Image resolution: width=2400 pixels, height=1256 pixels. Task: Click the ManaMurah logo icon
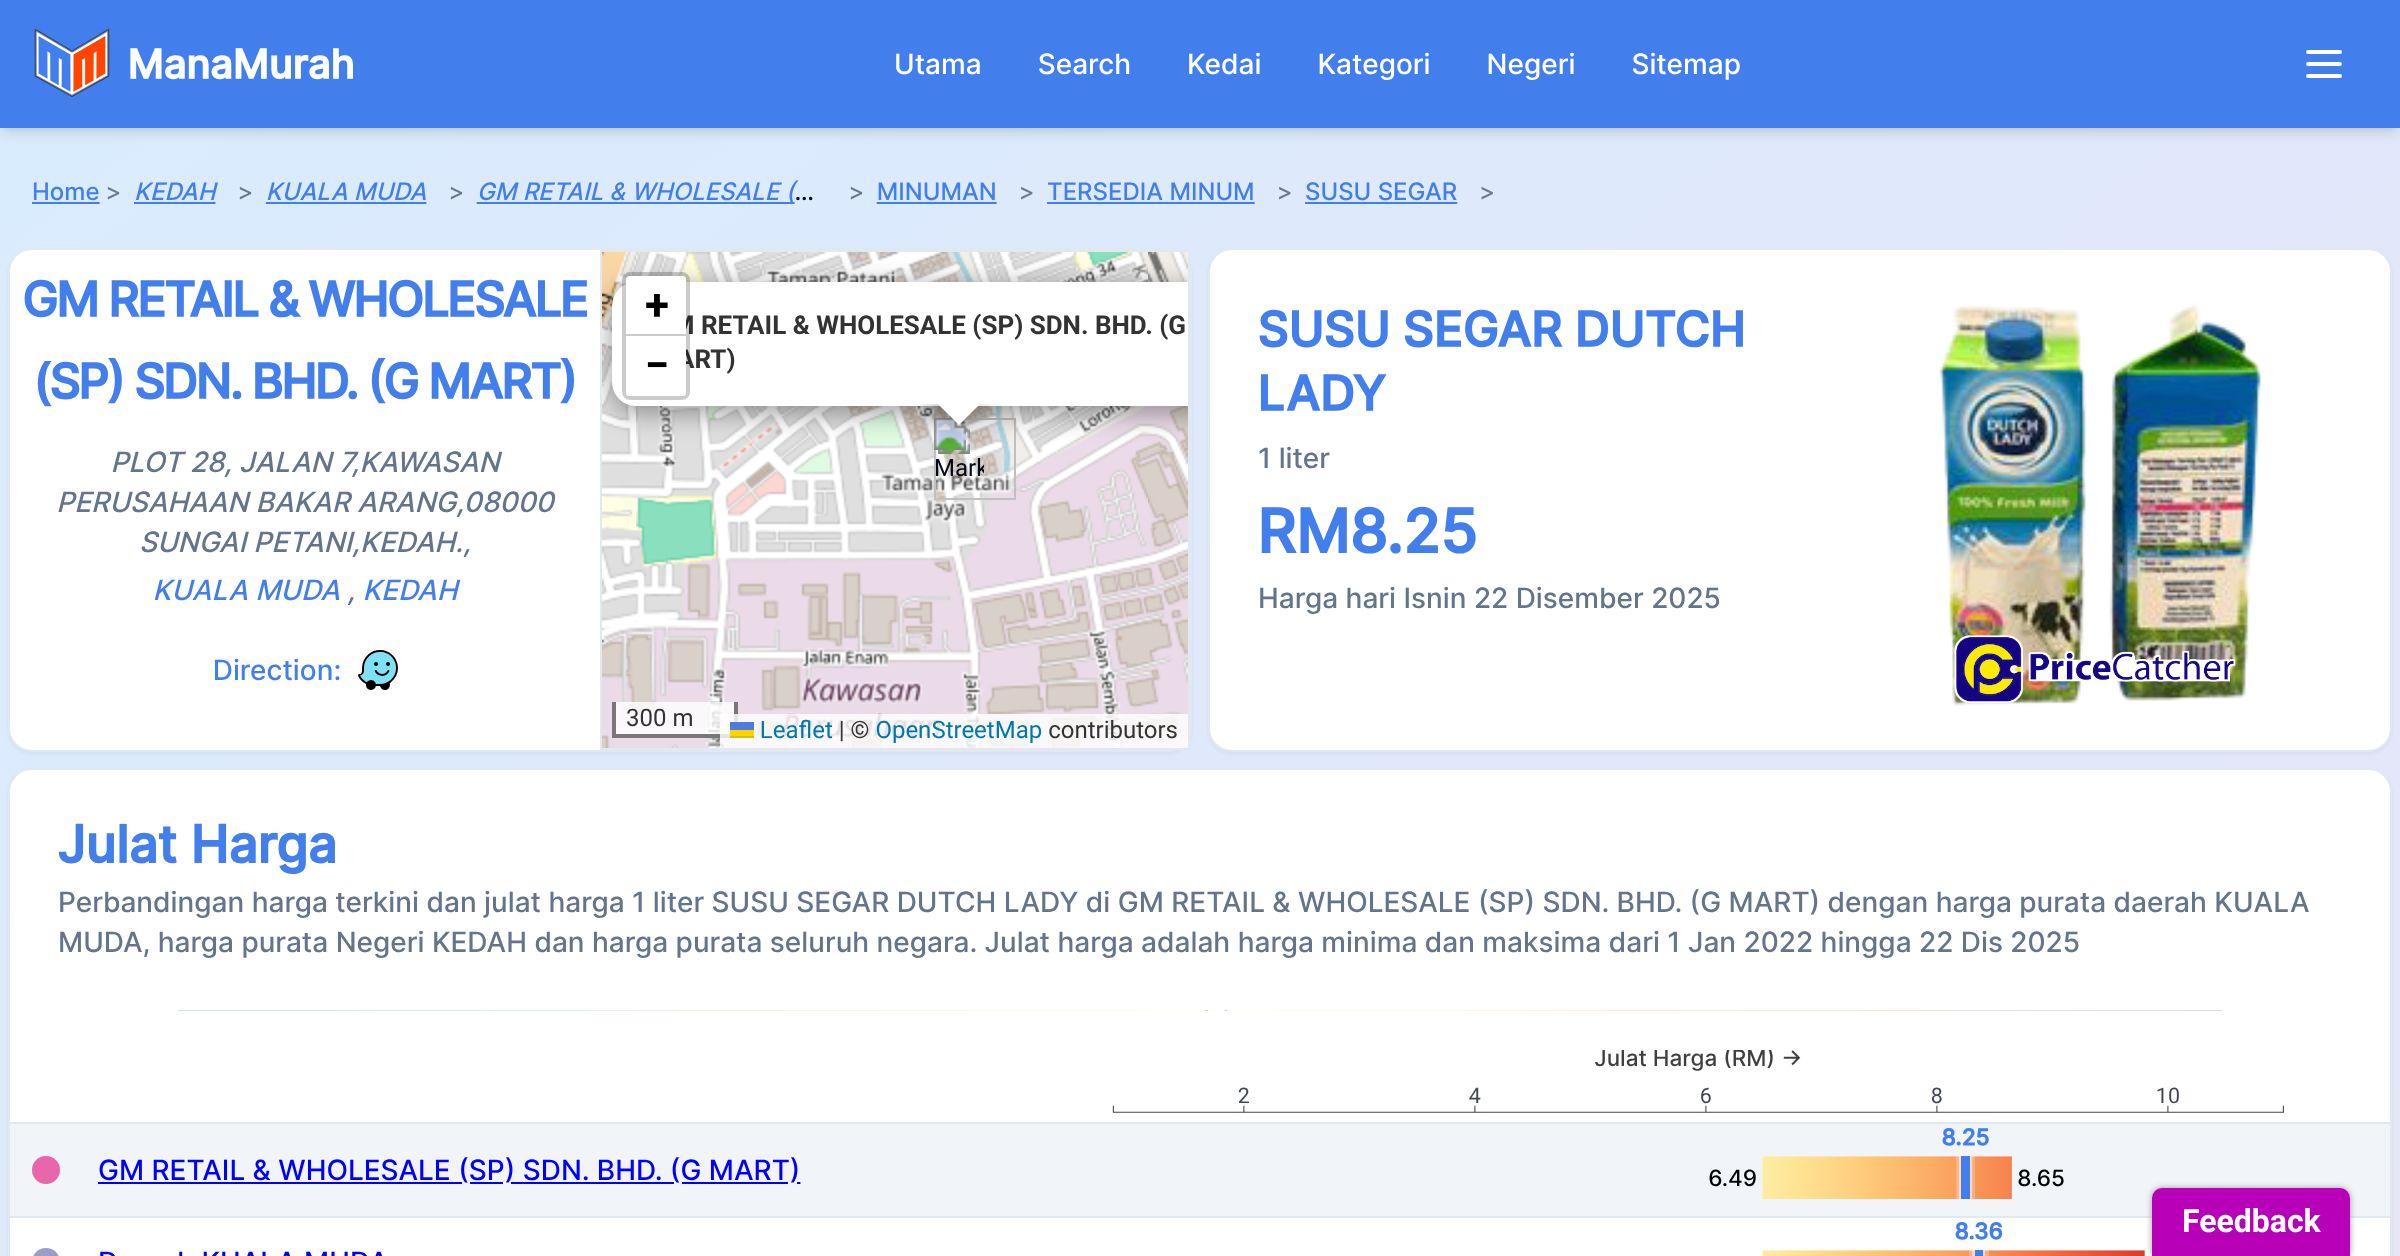pyautogui.click(x=70, y=63)
